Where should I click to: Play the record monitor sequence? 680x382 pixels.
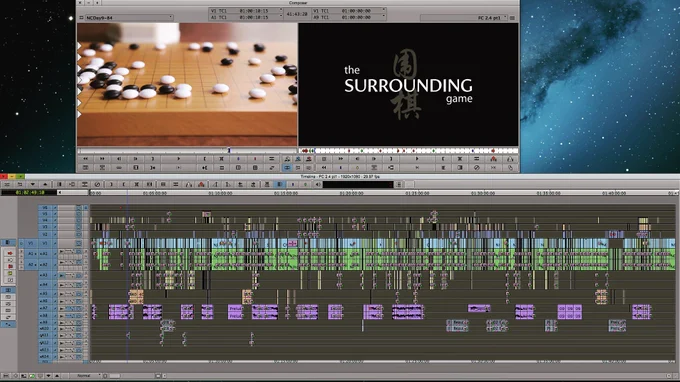pos(417,159)
